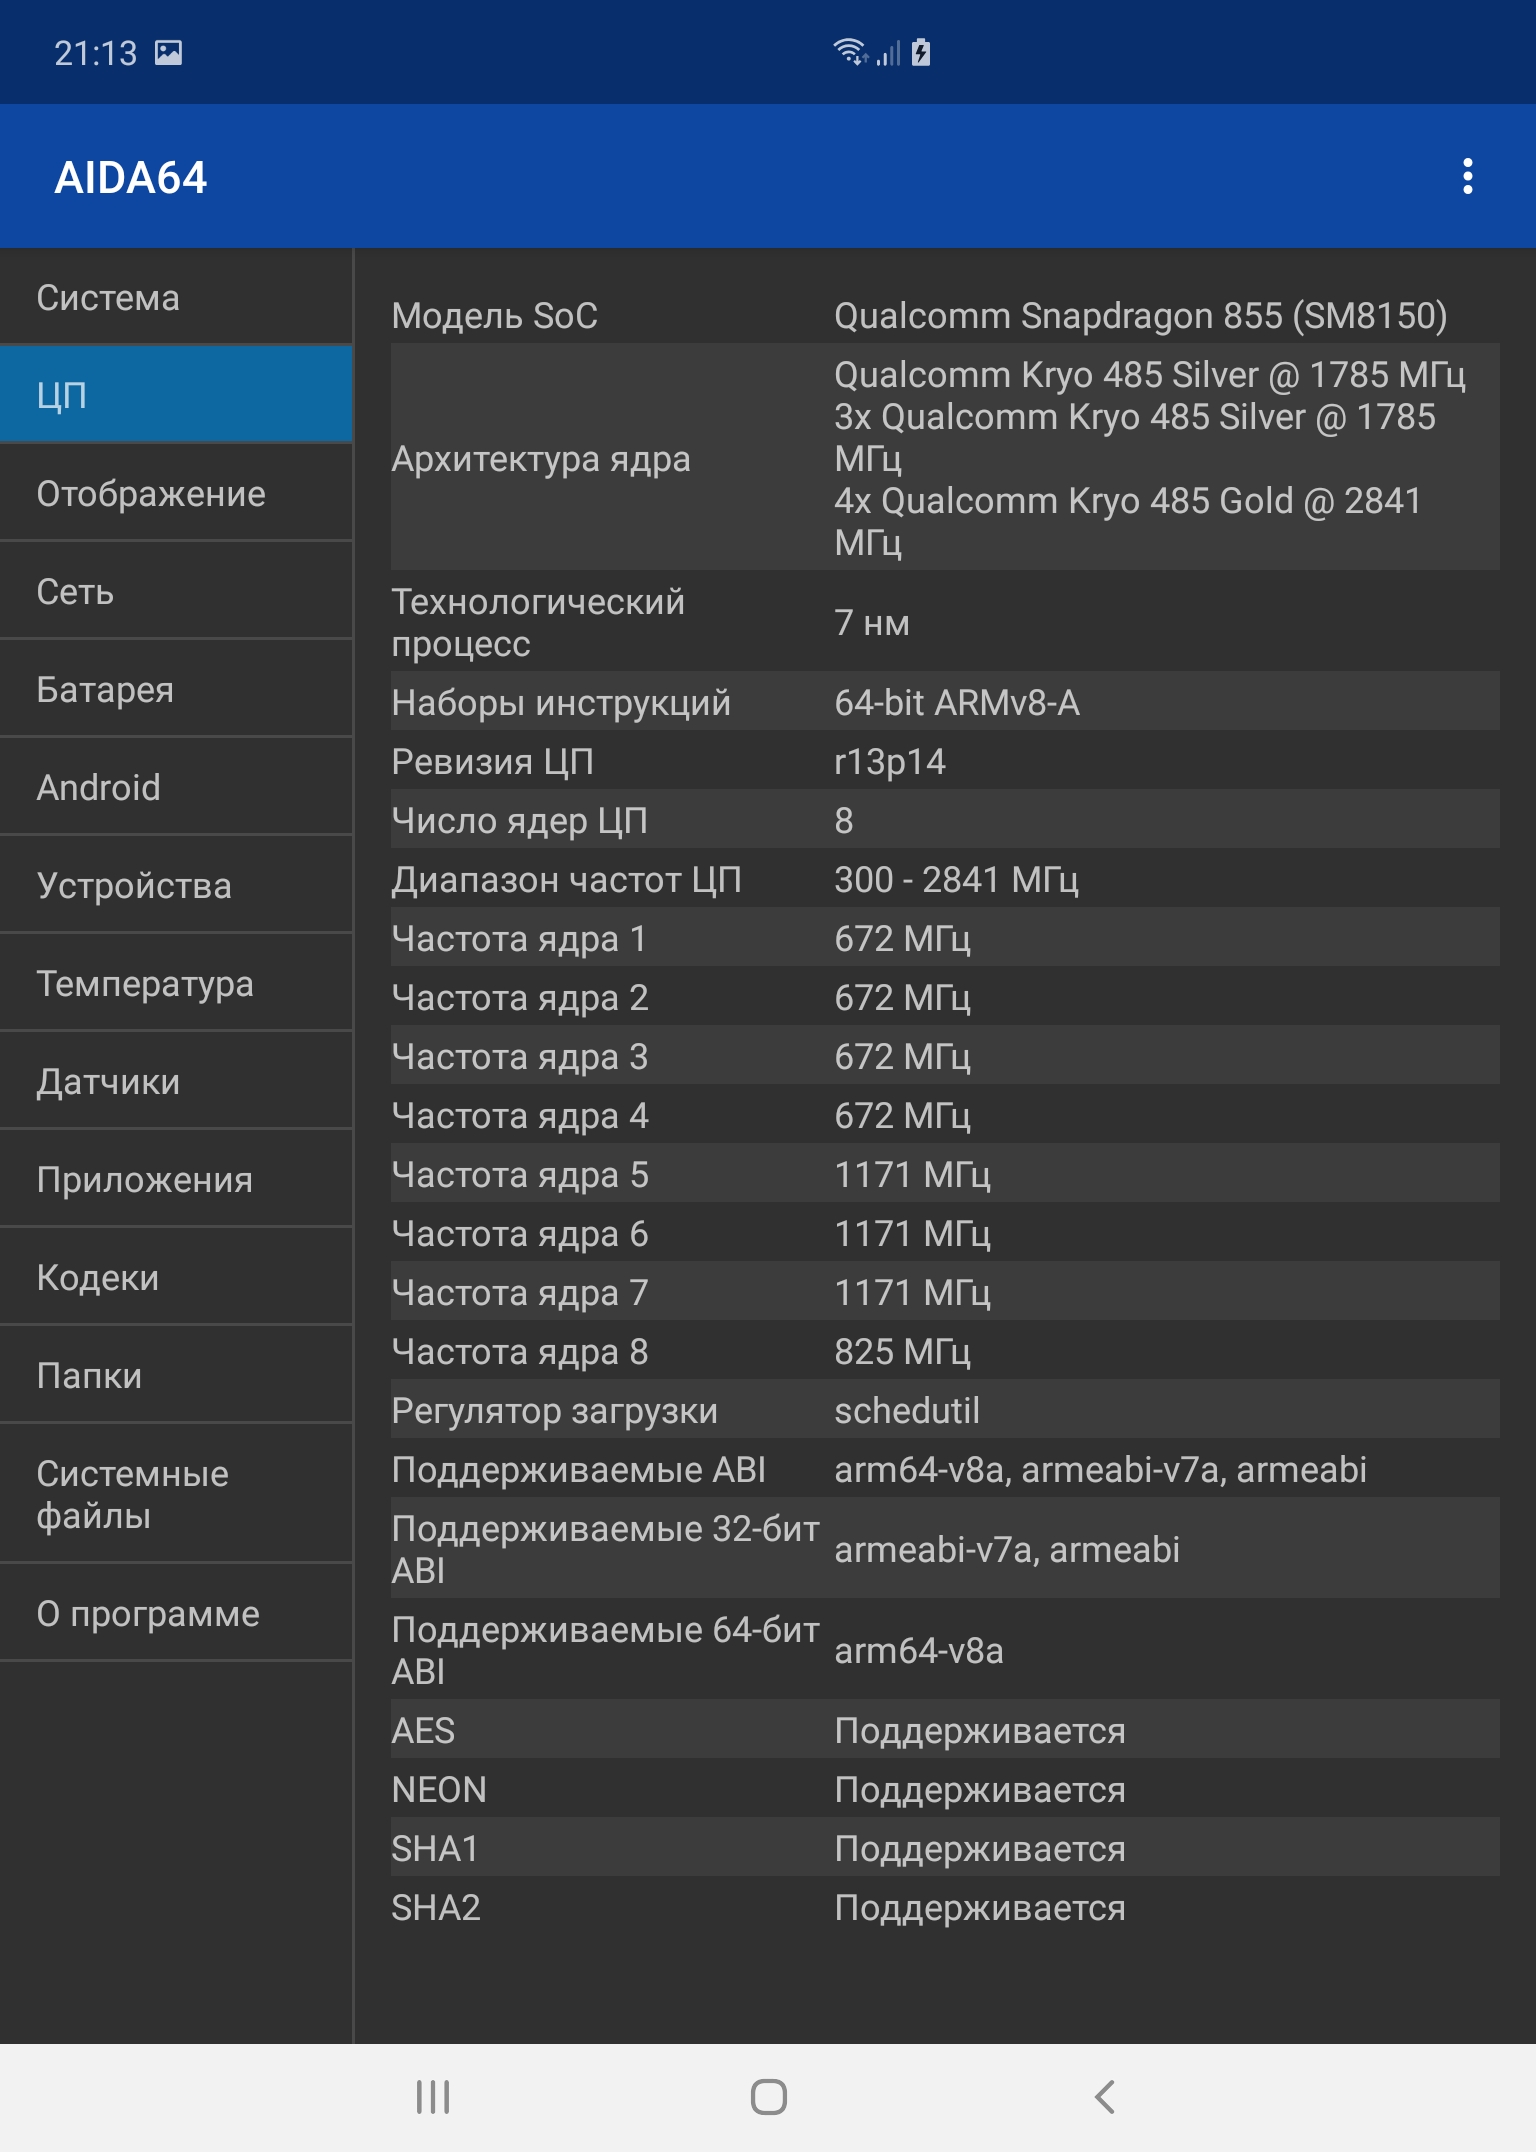Screen dimensions: 1536x2152
Task: Select the Технологический процесс label
Action: (538, 622)
